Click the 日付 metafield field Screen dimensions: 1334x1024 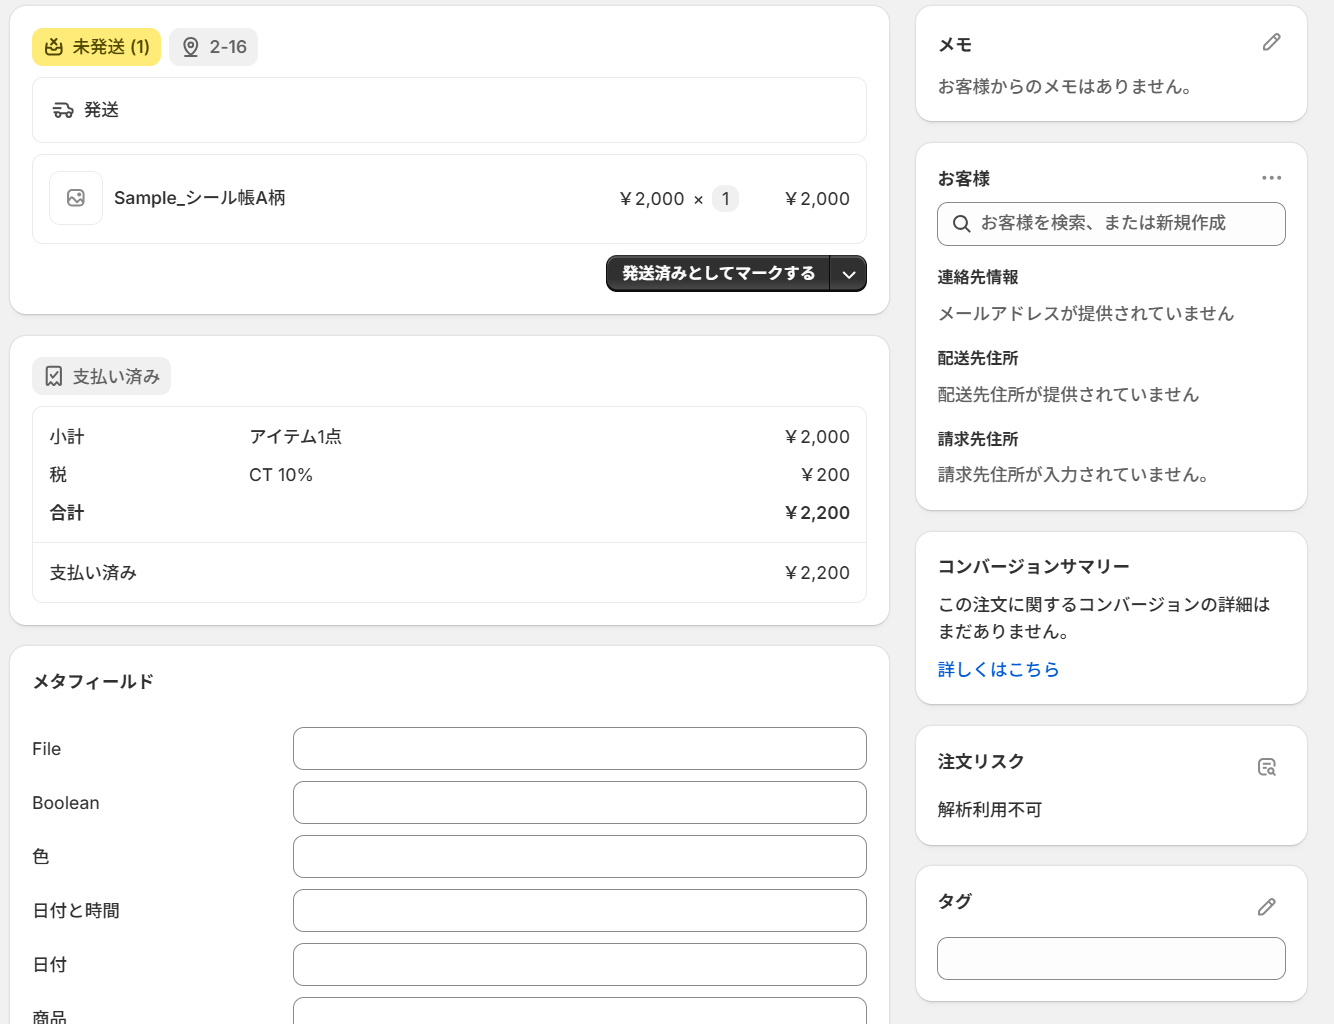[579, 965]
